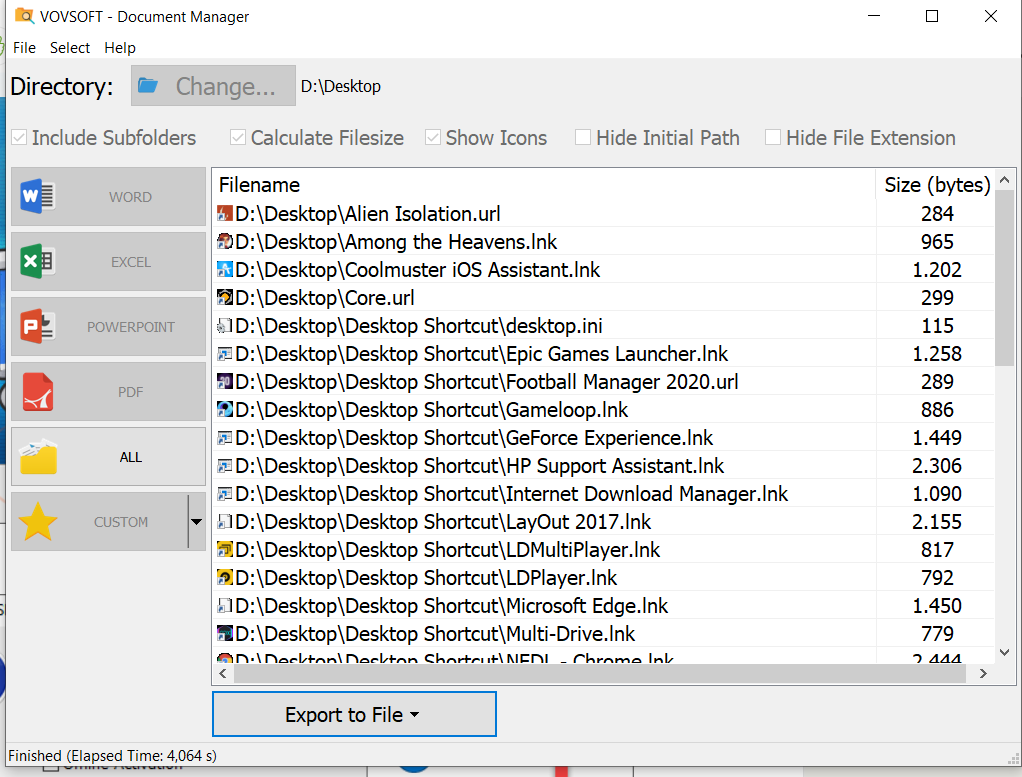The height and width of the screenshot is (777, 1022).
Task: Click the Coolmuster iOS Assistant.lnk file icon
Action: (x=225, y=270)
